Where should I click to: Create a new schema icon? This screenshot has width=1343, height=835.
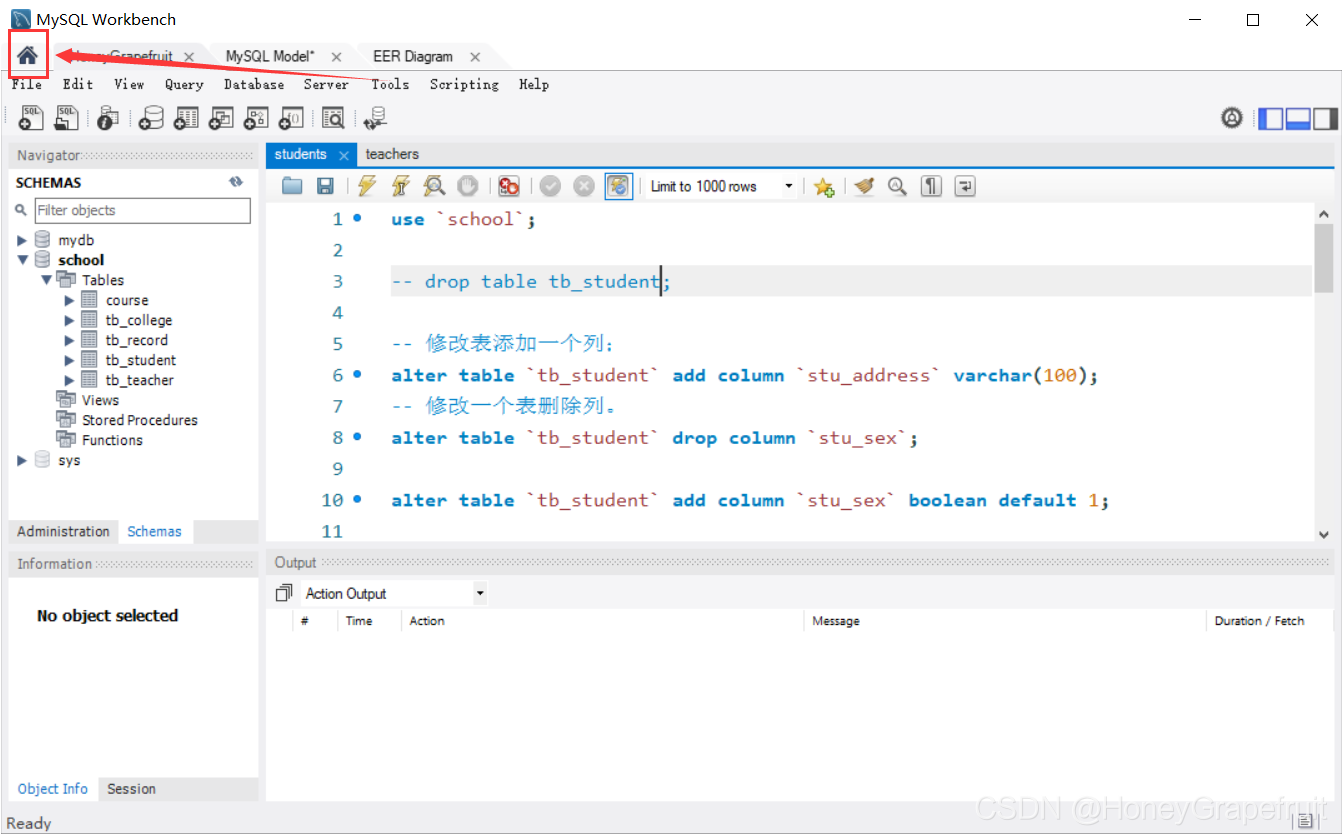tap(151, 118)
